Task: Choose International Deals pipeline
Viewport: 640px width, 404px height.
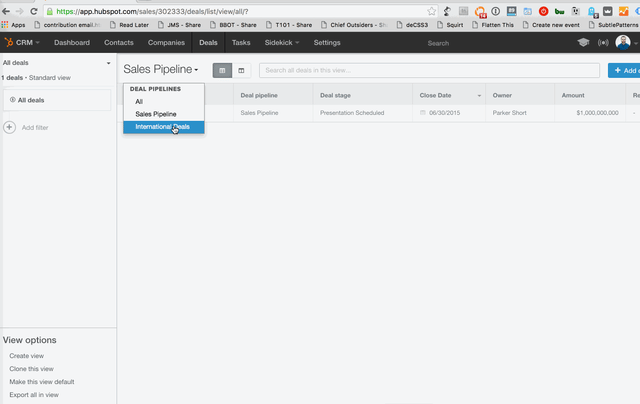Action: tap(164, 127)
